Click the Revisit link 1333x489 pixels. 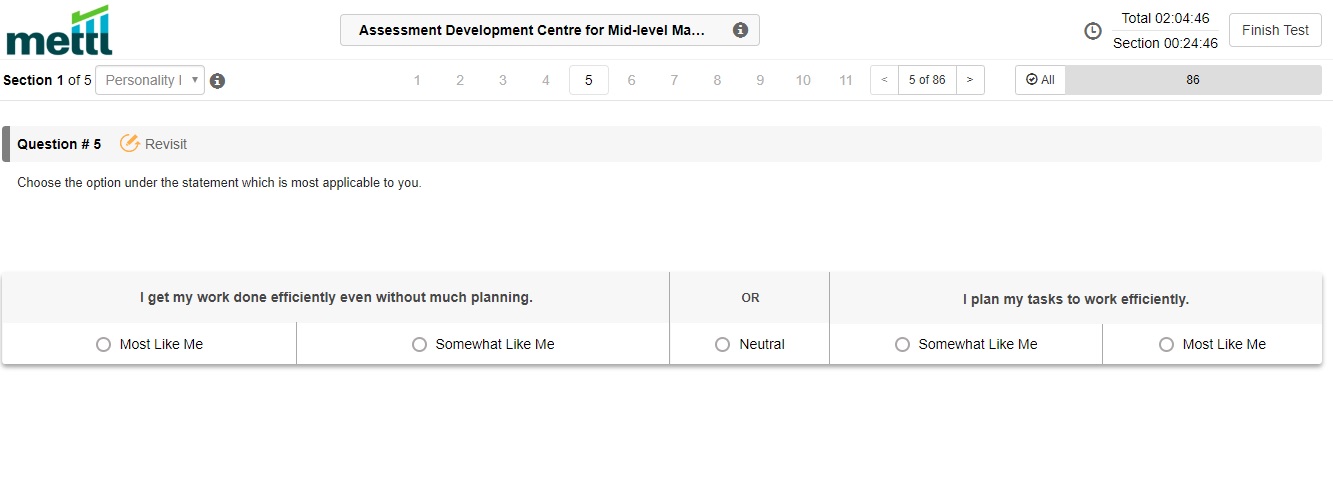pyautogui.click(x=166, y=144)
